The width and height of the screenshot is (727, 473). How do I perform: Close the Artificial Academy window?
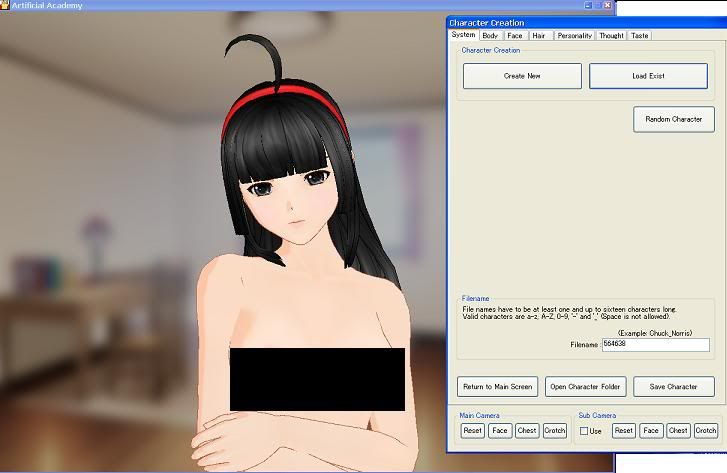point(607,5)
